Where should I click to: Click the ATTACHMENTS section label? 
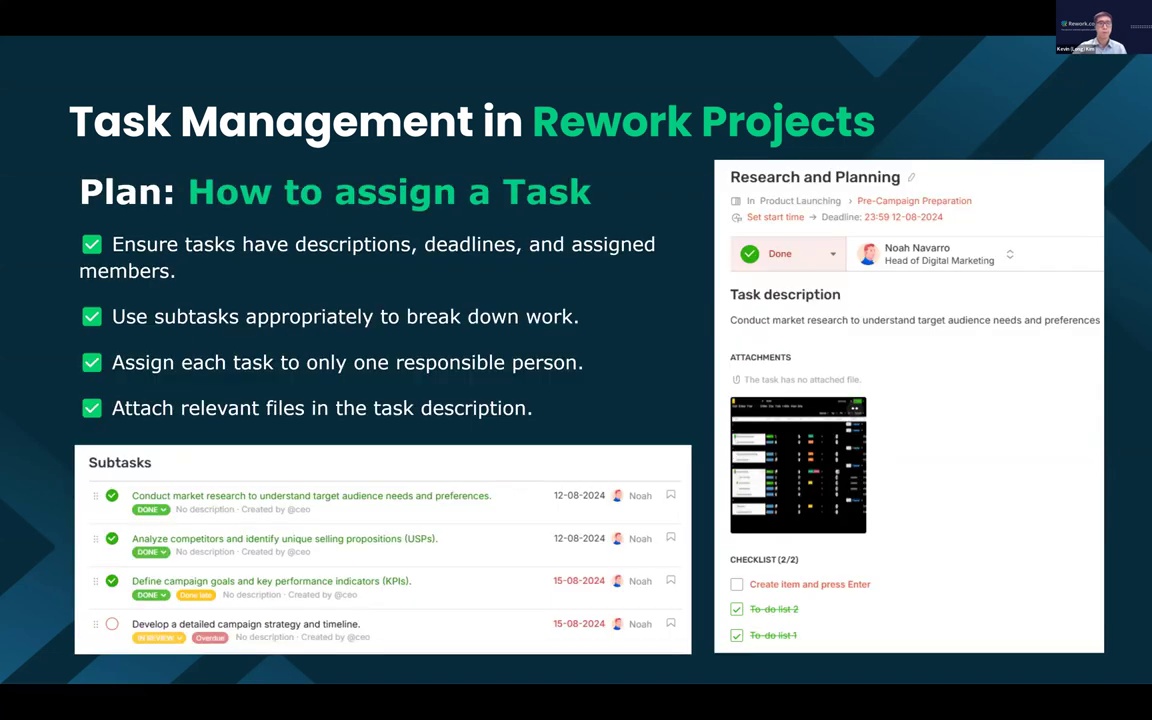click(x=760, y=358)
